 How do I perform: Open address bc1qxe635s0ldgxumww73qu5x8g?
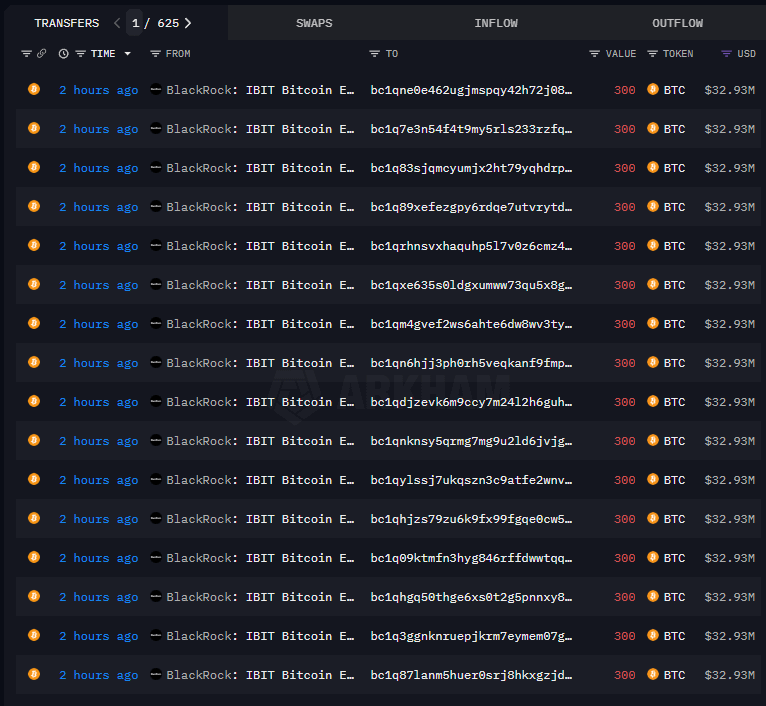click(x=471, y=285)
